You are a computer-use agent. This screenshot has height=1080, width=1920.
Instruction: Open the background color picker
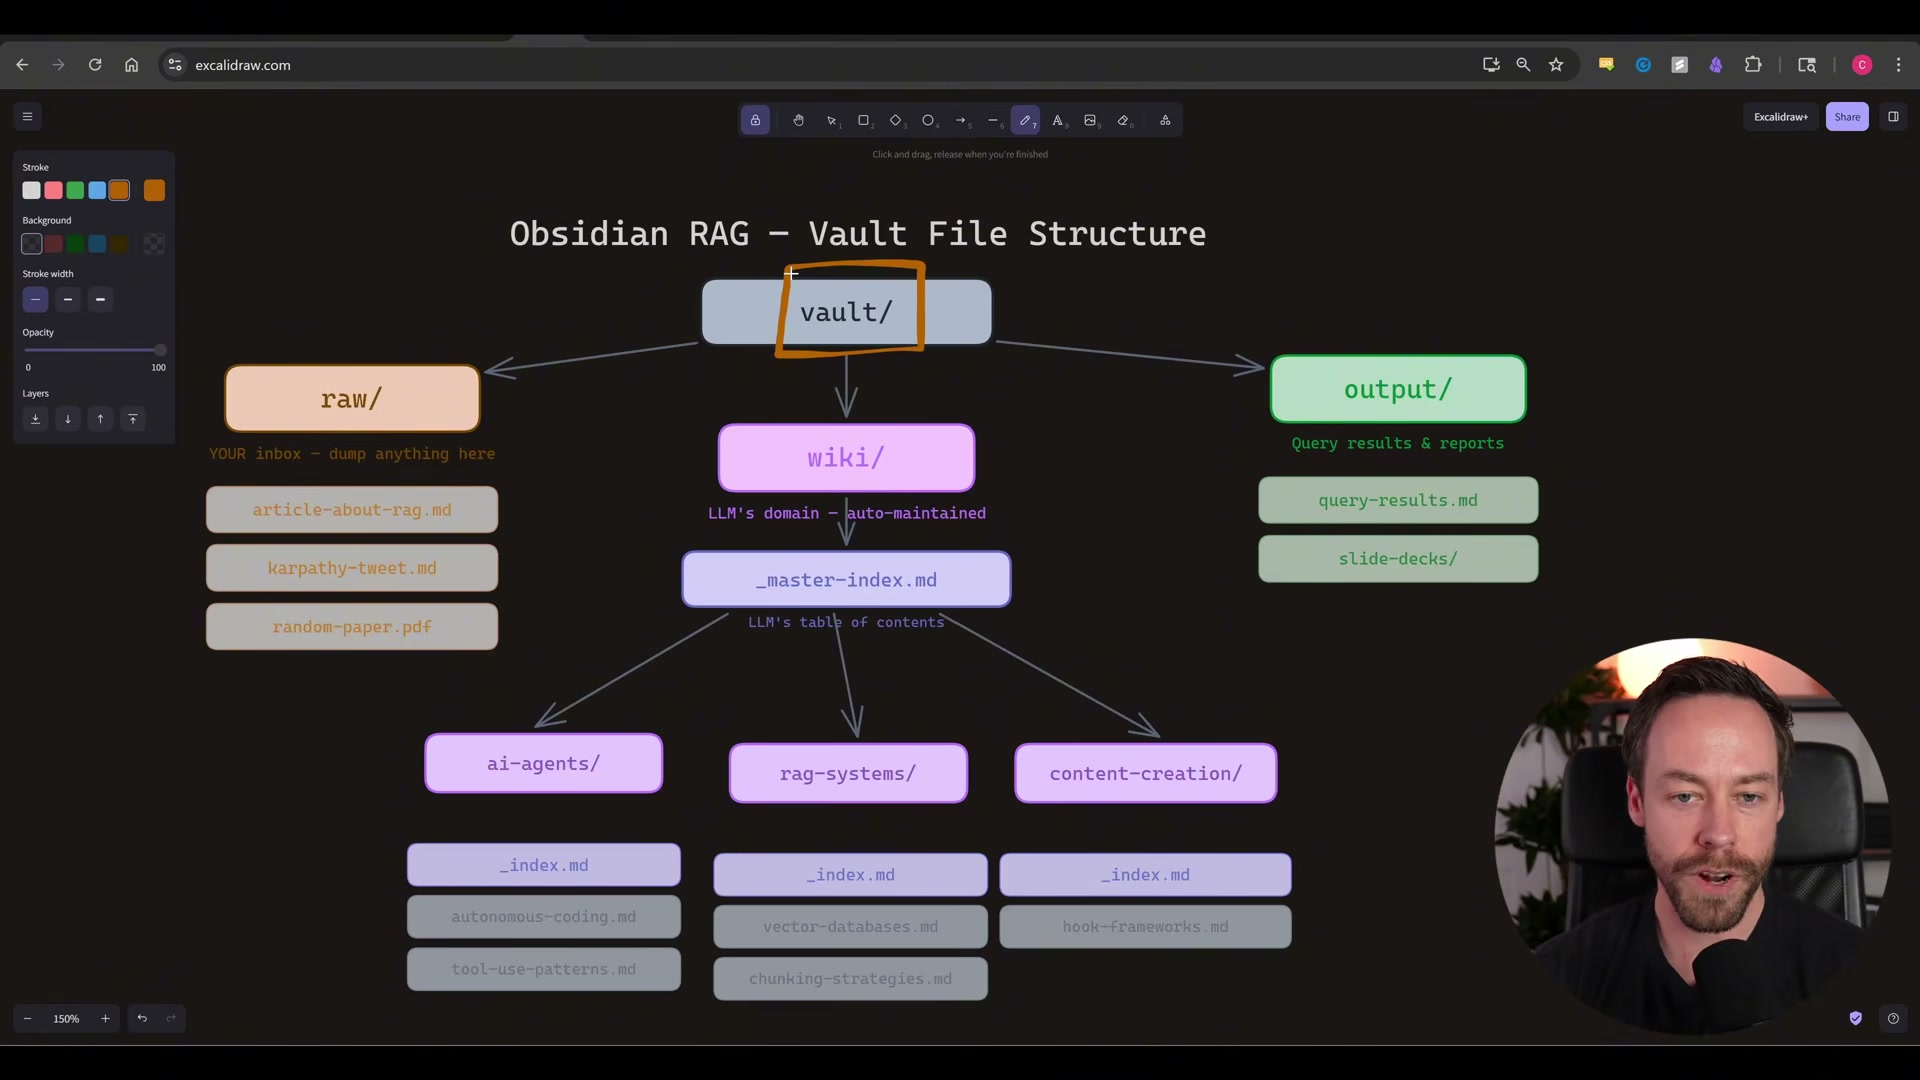(x=154, y=244)
